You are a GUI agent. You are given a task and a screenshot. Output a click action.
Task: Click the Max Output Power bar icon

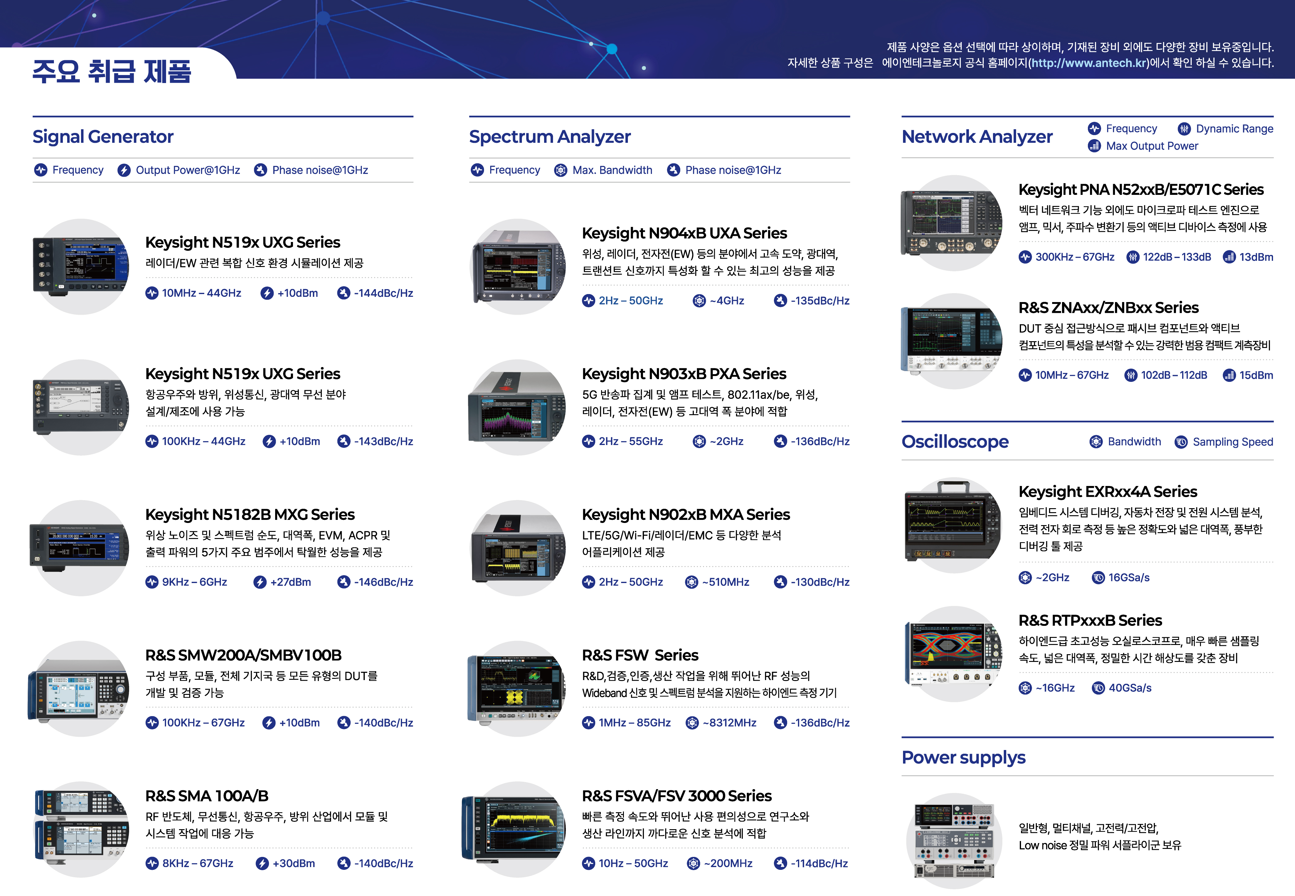coord(1094,146)
